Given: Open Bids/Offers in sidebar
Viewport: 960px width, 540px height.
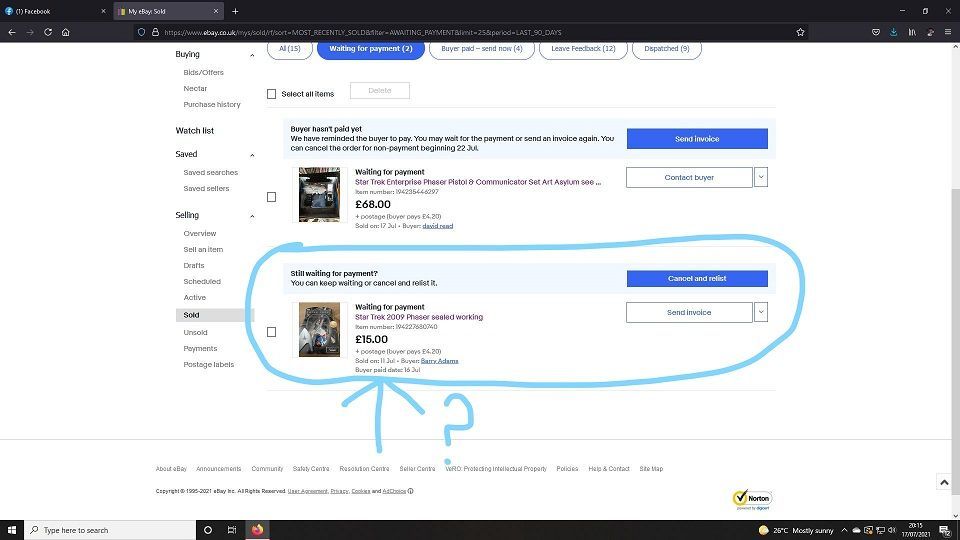Looking at the screenshot, I should click(x=203, y=72).
